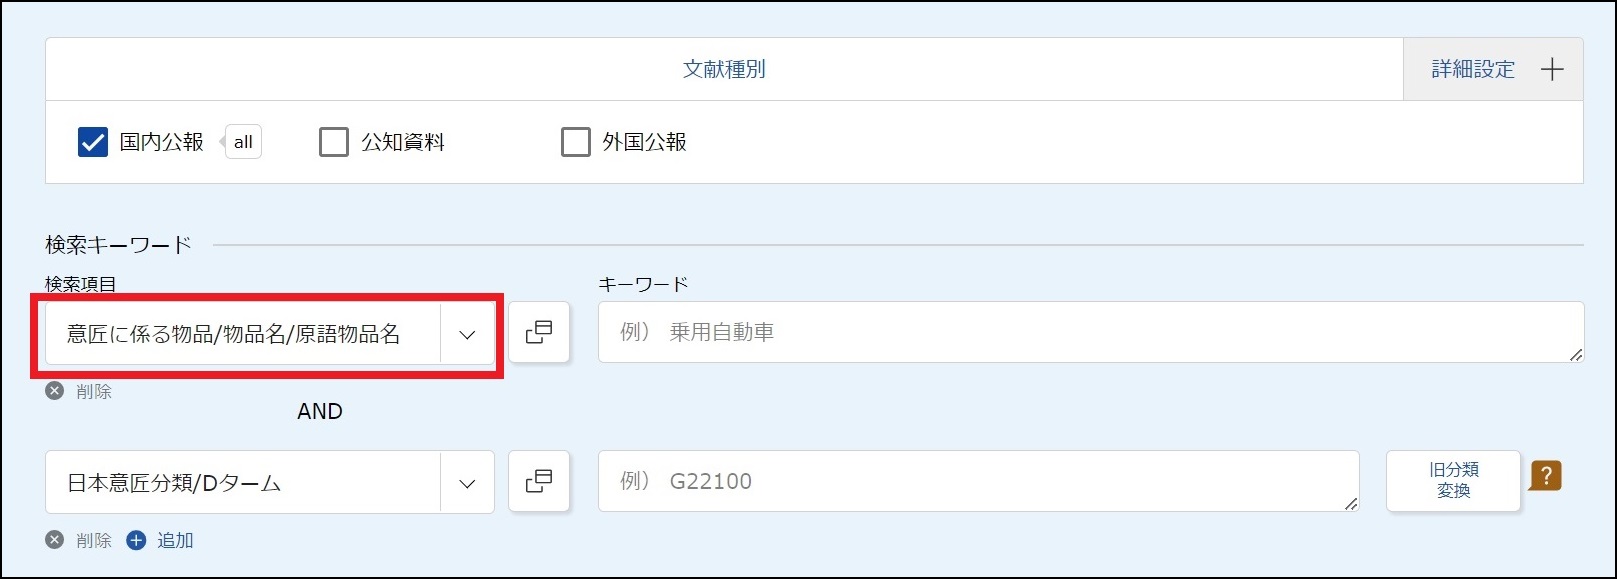Uncheck the 国内公報 checkbox
1617x579 pixels.
[93, 142]
